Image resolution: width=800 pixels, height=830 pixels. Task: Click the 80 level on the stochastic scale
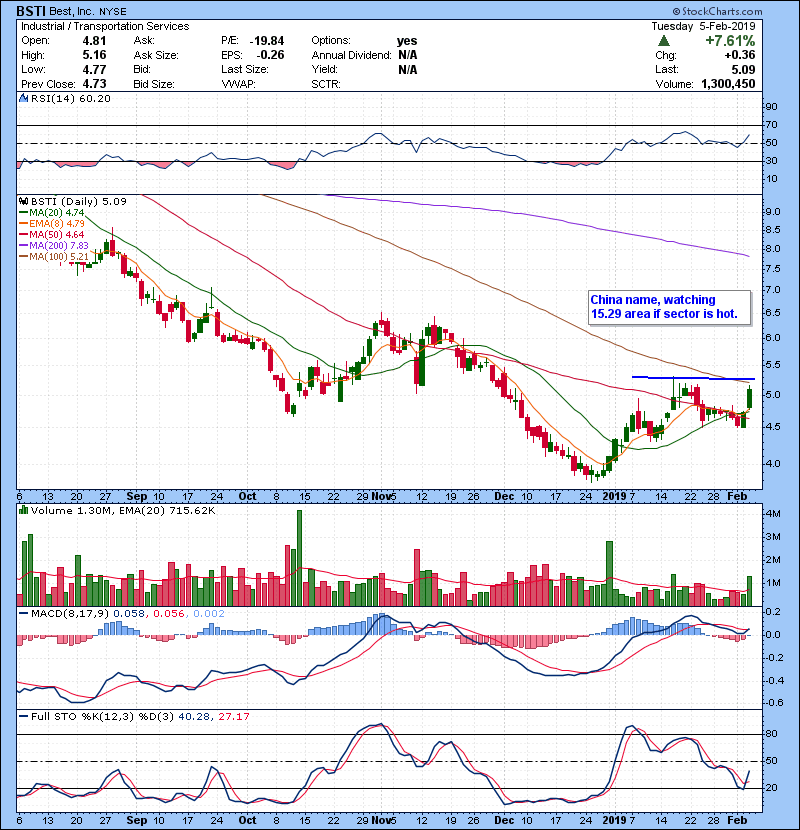pyautogui.click(x=771, y=734)
